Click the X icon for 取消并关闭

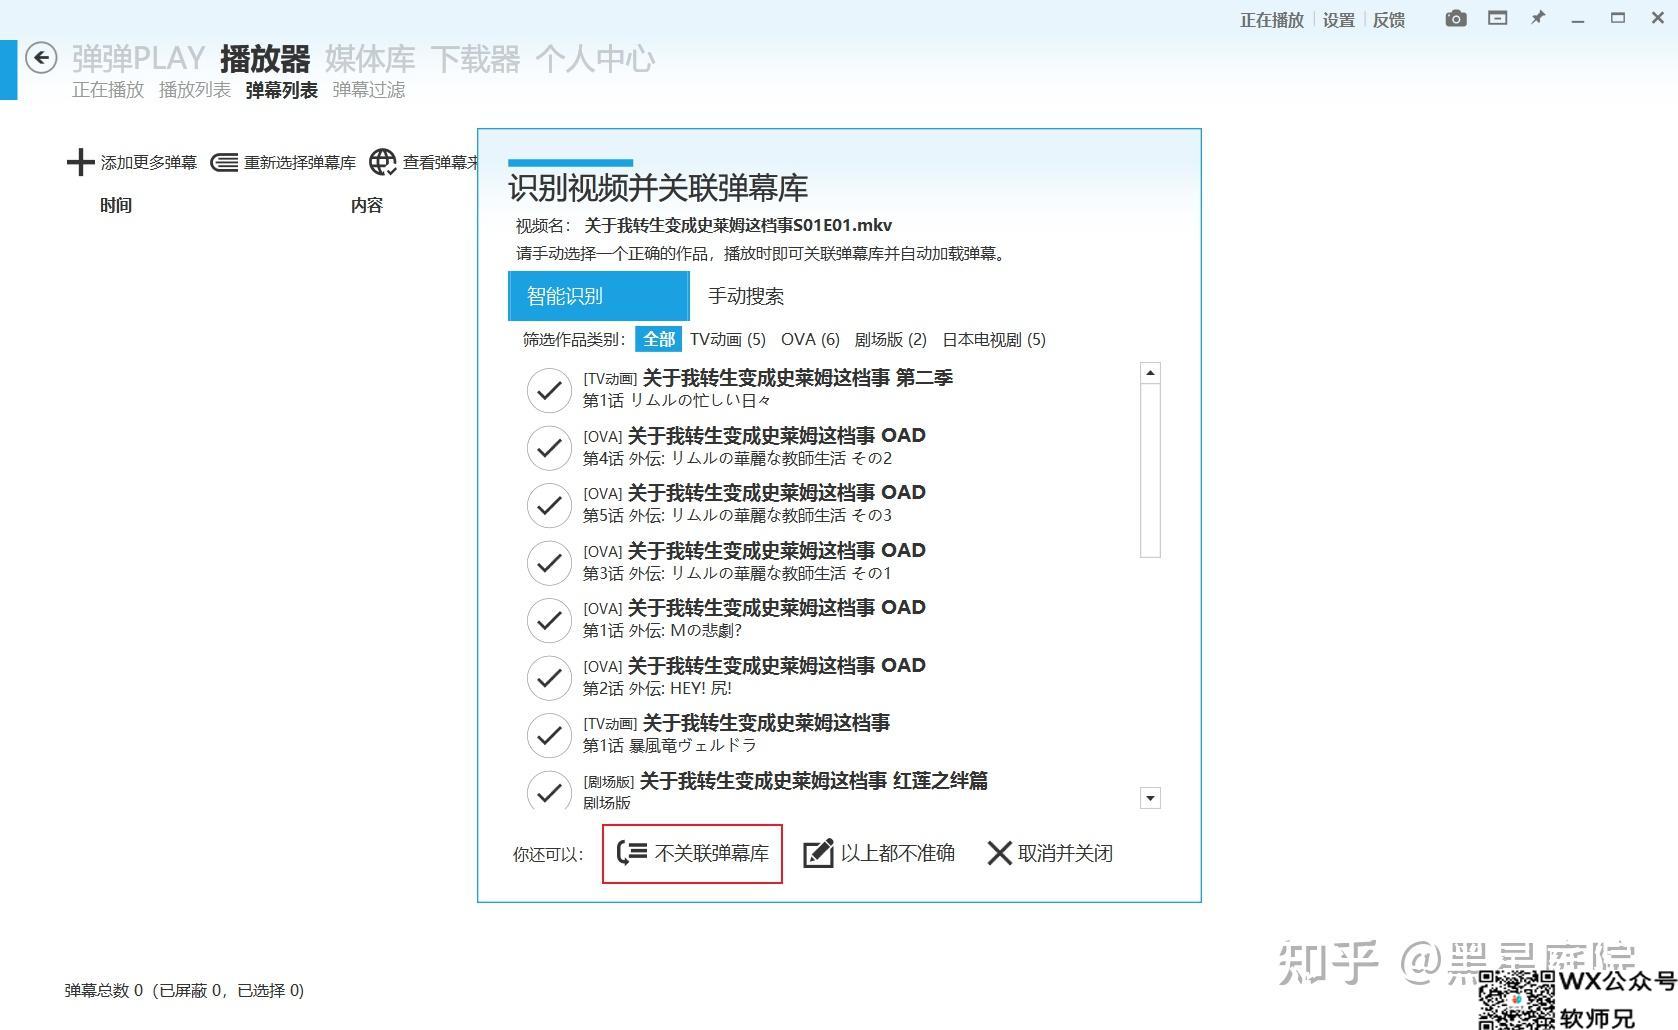[x=999, y=853]
